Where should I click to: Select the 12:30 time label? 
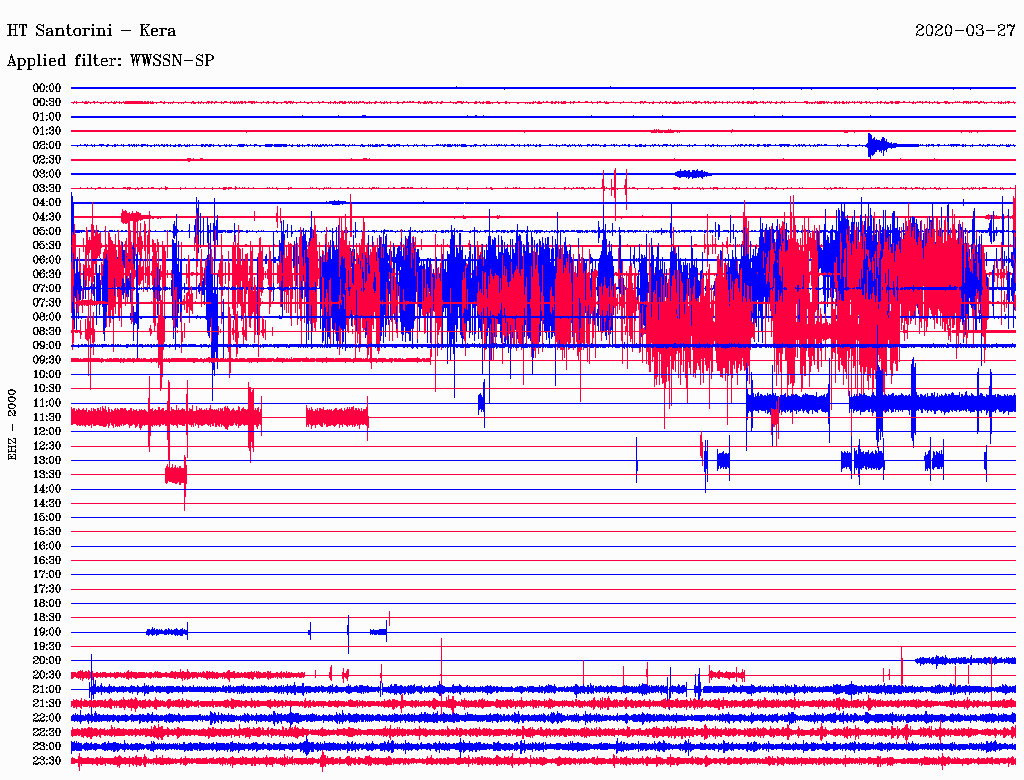click(47, 446)
